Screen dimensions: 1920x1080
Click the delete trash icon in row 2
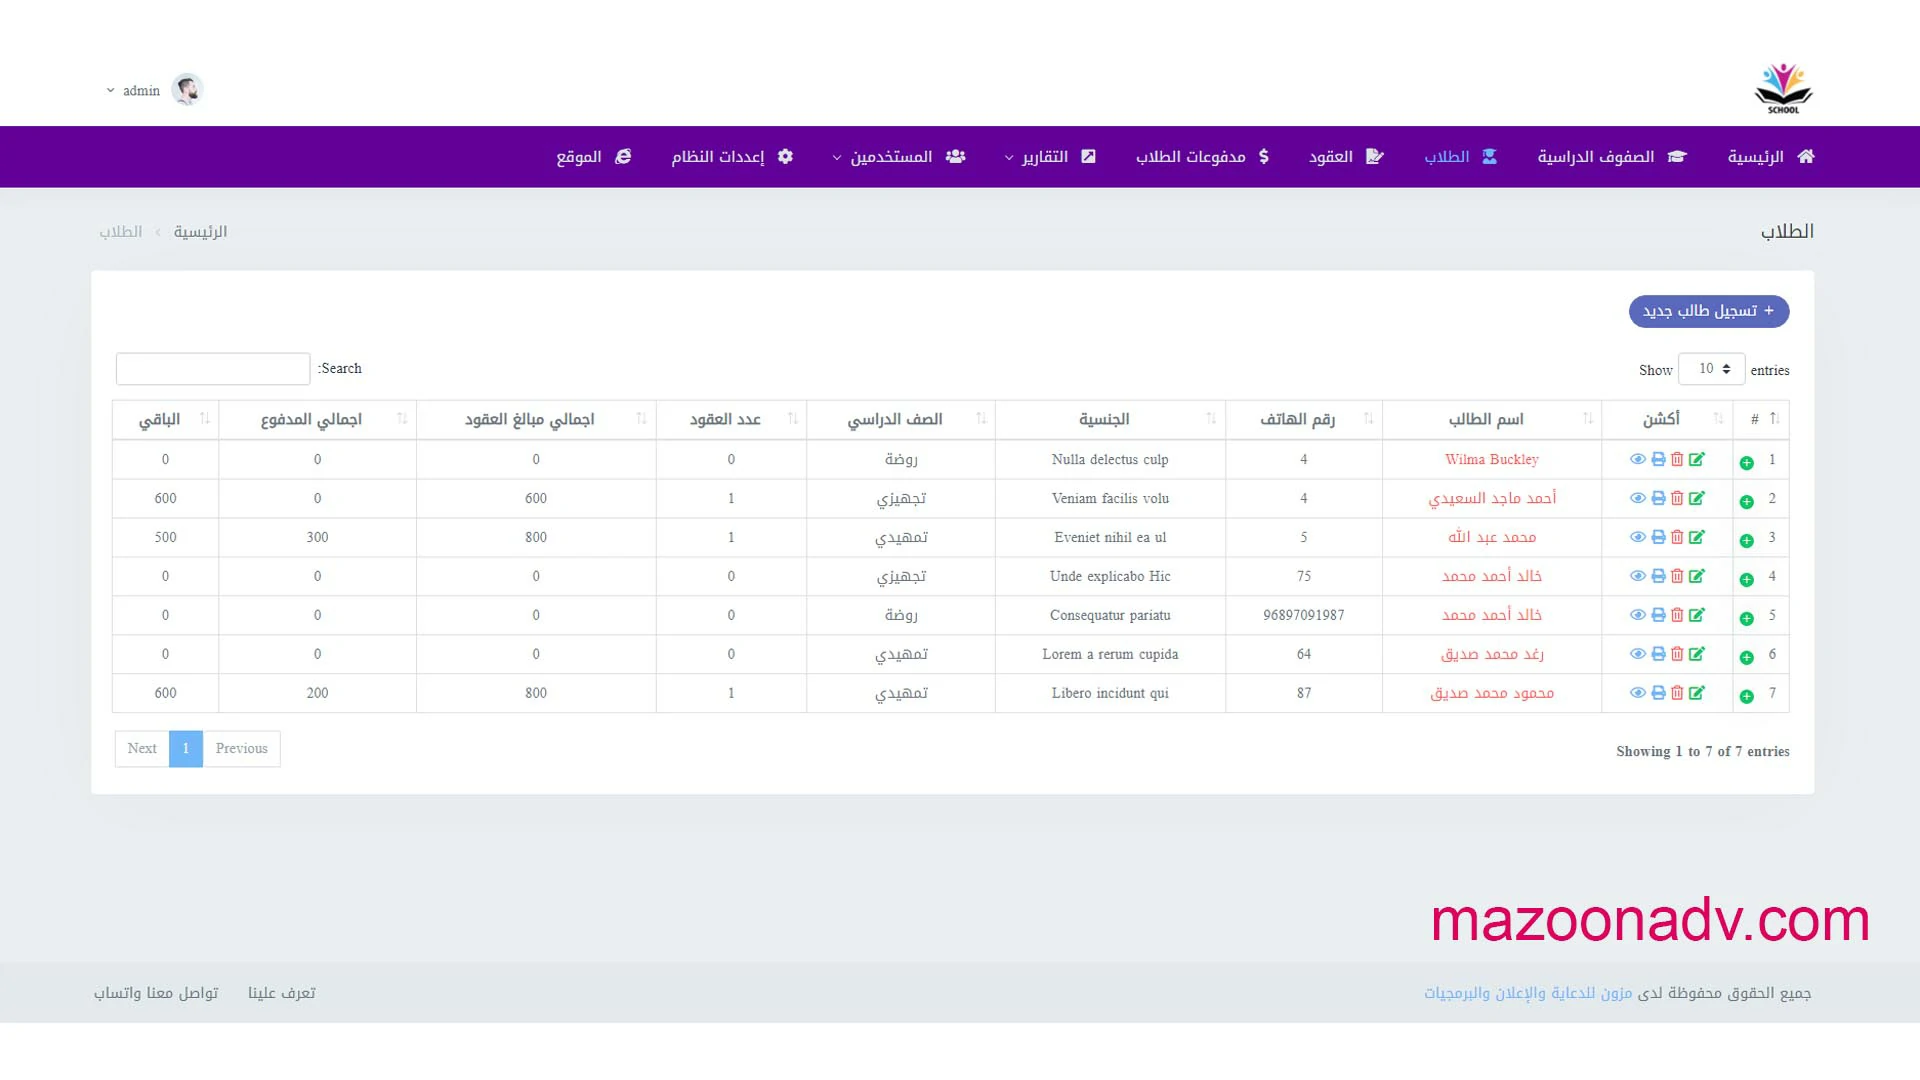[x=1677, y=498]
